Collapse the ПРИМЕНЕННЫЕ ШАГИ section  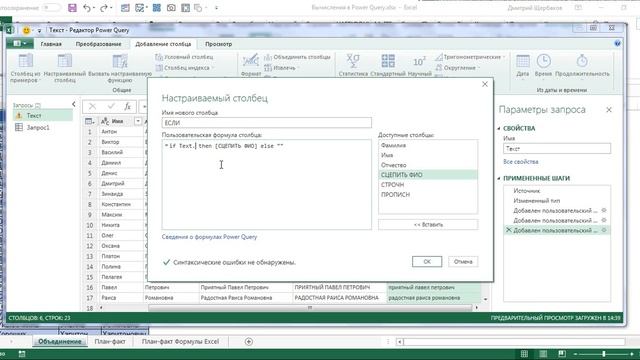[x=499, y=178]
